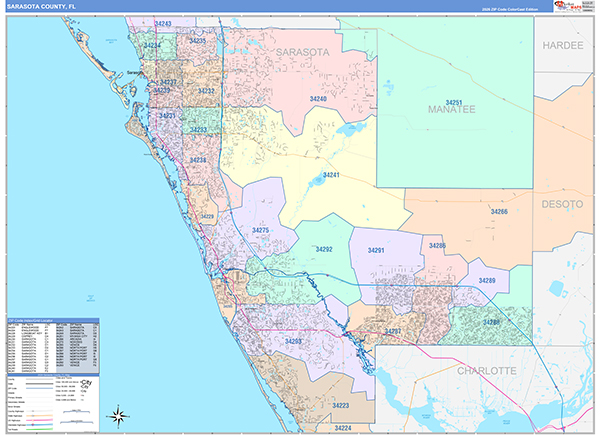
Task: Click the 'City' size sample in the legend
Action: (86, 383)
